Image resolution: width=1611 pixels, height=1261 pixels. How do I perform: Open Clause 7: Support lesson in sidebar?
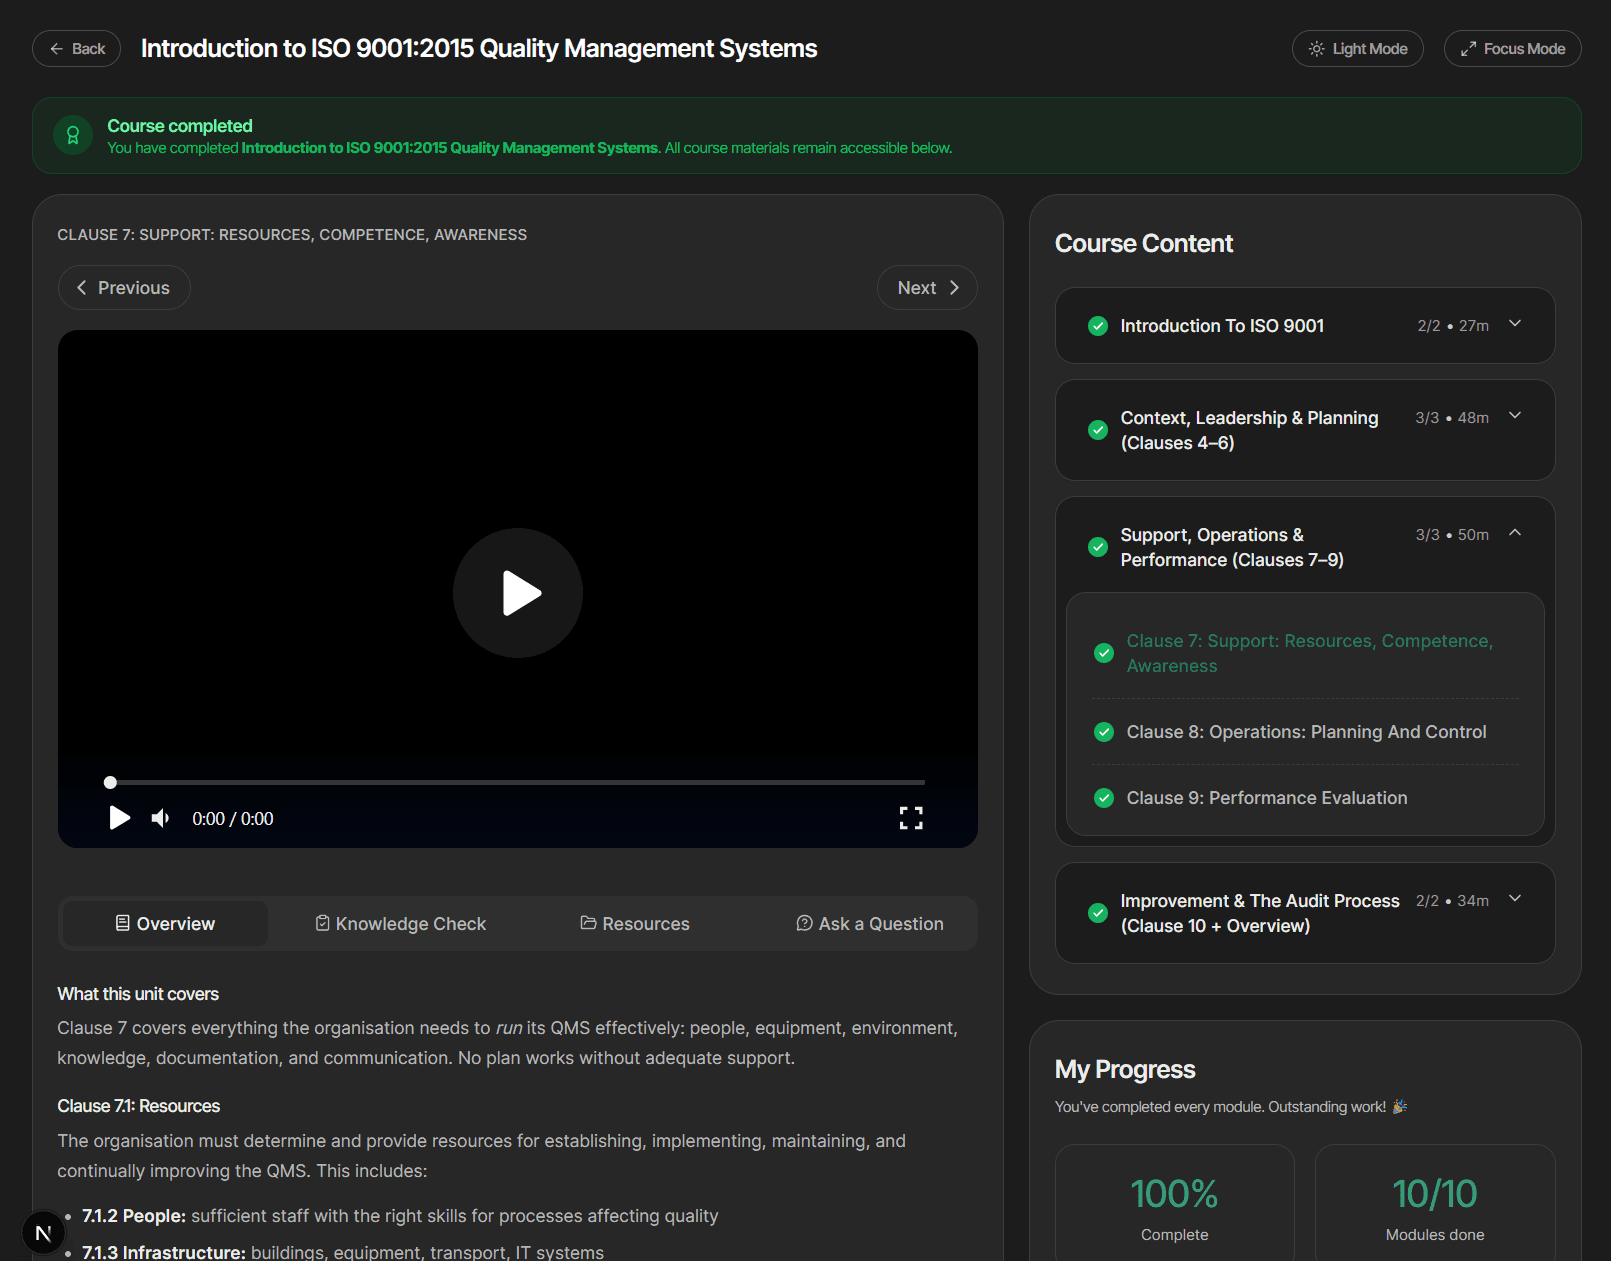(x=1305, y=653)
